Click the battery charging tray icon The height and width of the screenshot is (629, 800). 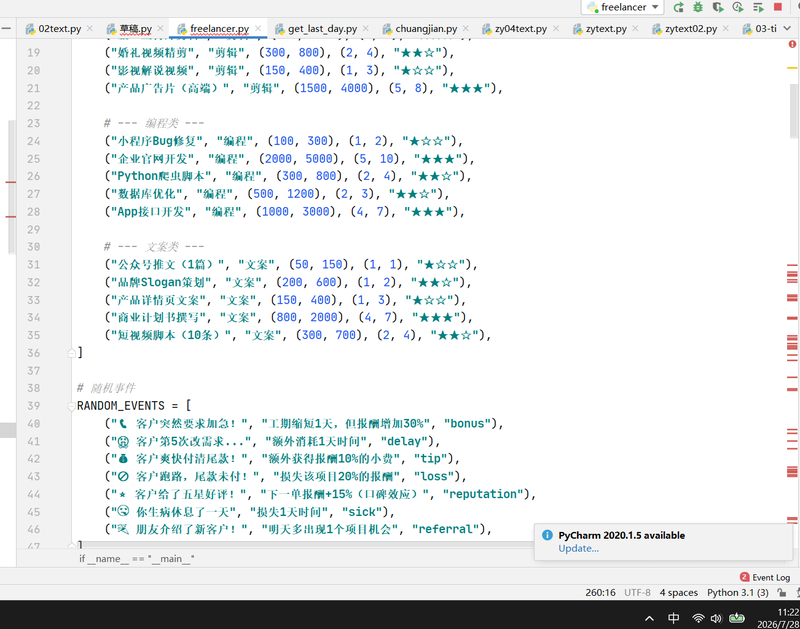736,618
